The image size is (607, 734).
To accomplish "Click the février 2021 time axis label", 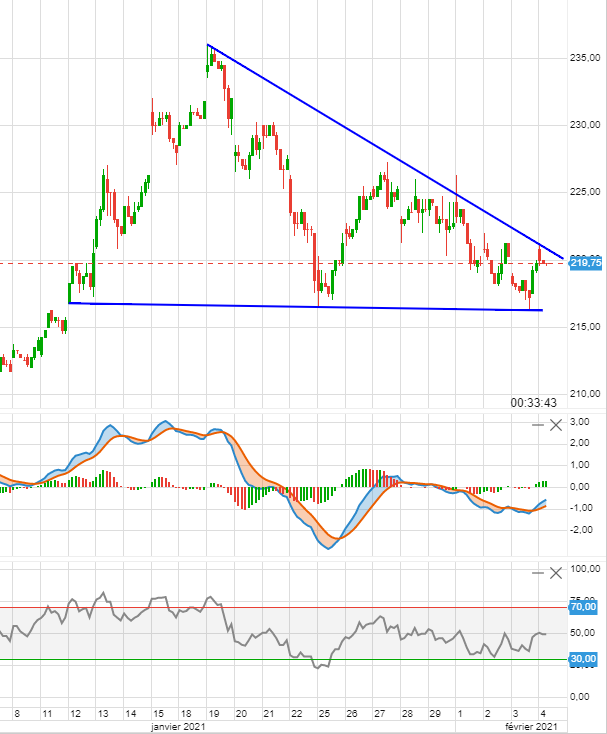I will tap(526, 724).
